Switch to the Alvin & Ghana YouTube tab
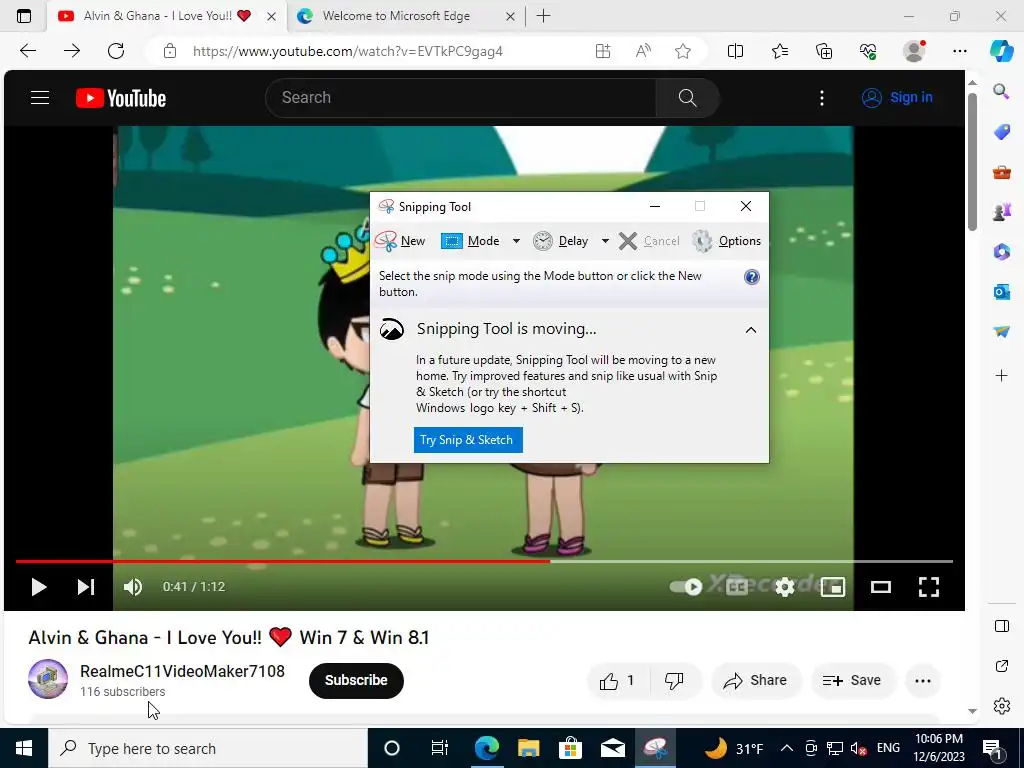 tap(157, 16)
